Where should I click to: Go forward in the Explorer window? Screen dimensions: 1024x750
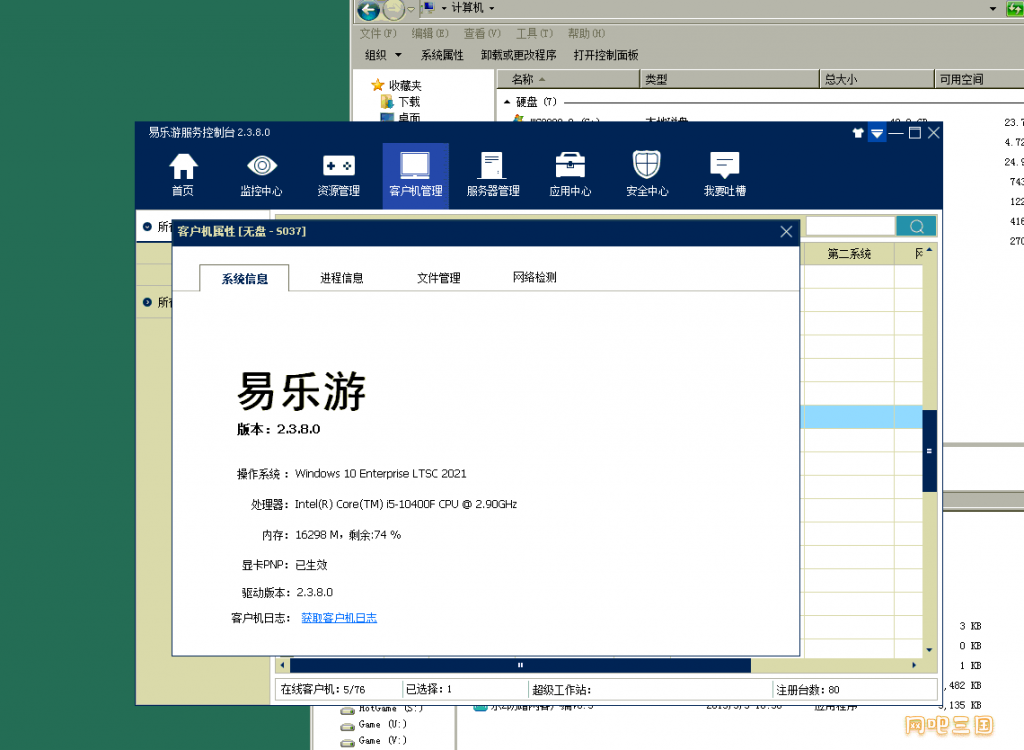click(x=393, y=10)
